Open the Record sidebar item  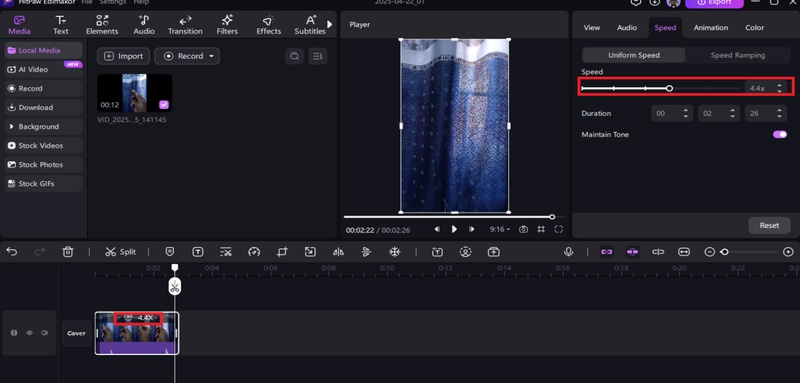click(43, 88)
